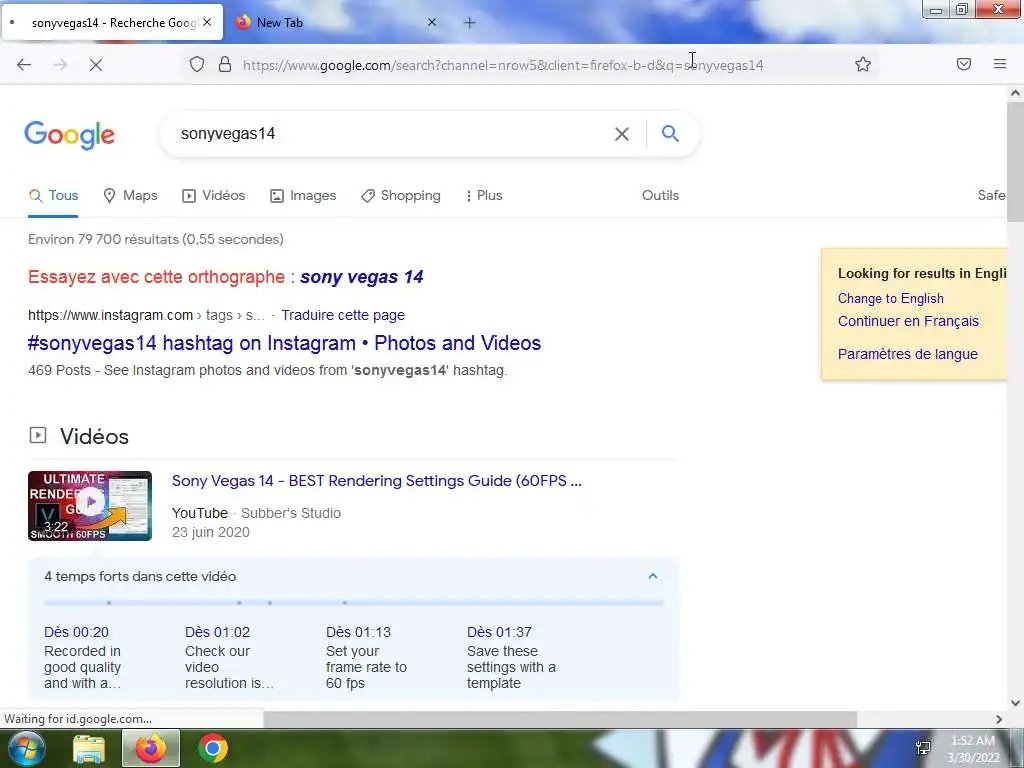Click the Firefox taskbar icon

tap(151, 748)
